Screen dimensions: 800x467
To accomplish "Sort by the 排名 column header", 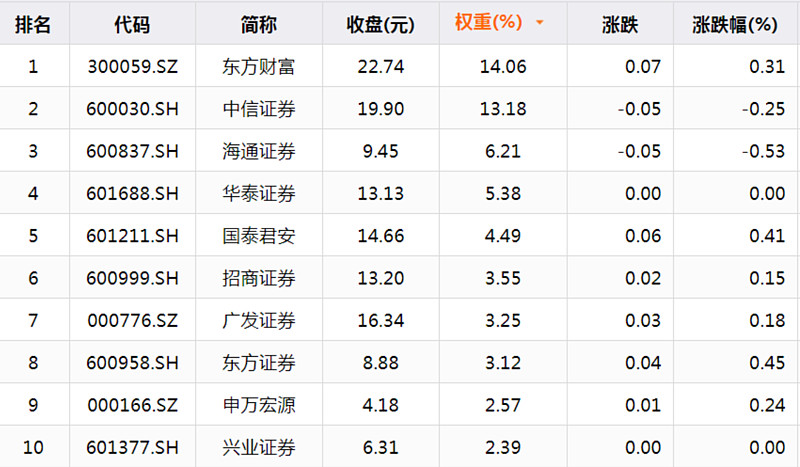I will 33,24.
